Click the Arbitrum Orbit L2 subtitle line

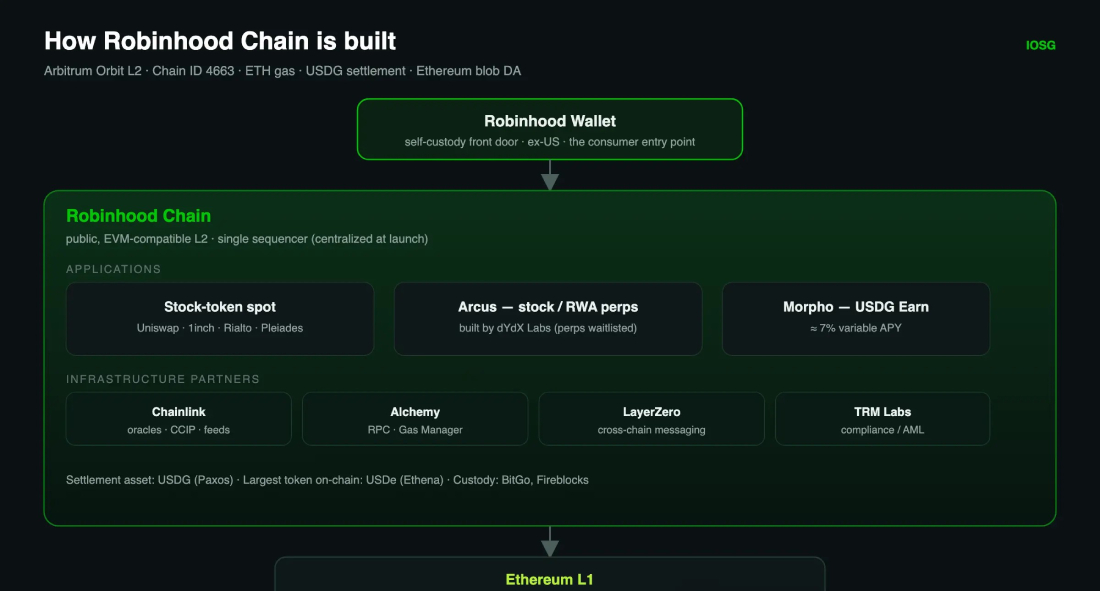pos(283,71)
